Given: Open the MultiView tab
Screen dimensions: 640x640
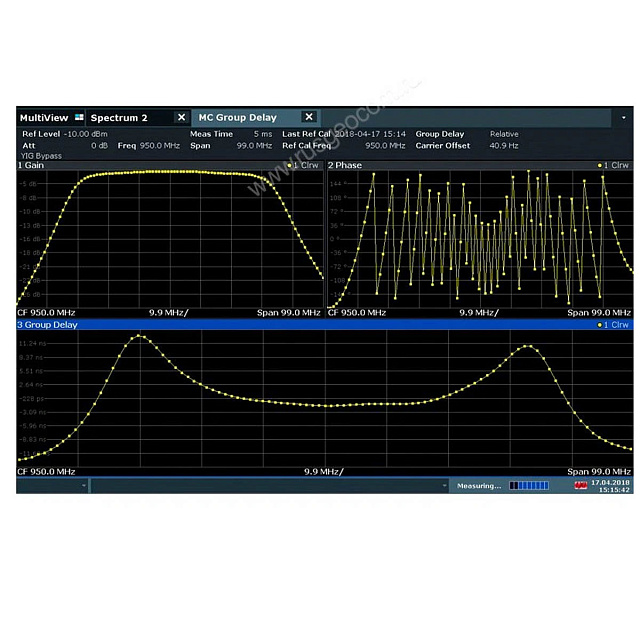Looking at the screenshot, I should pos(43,118).
